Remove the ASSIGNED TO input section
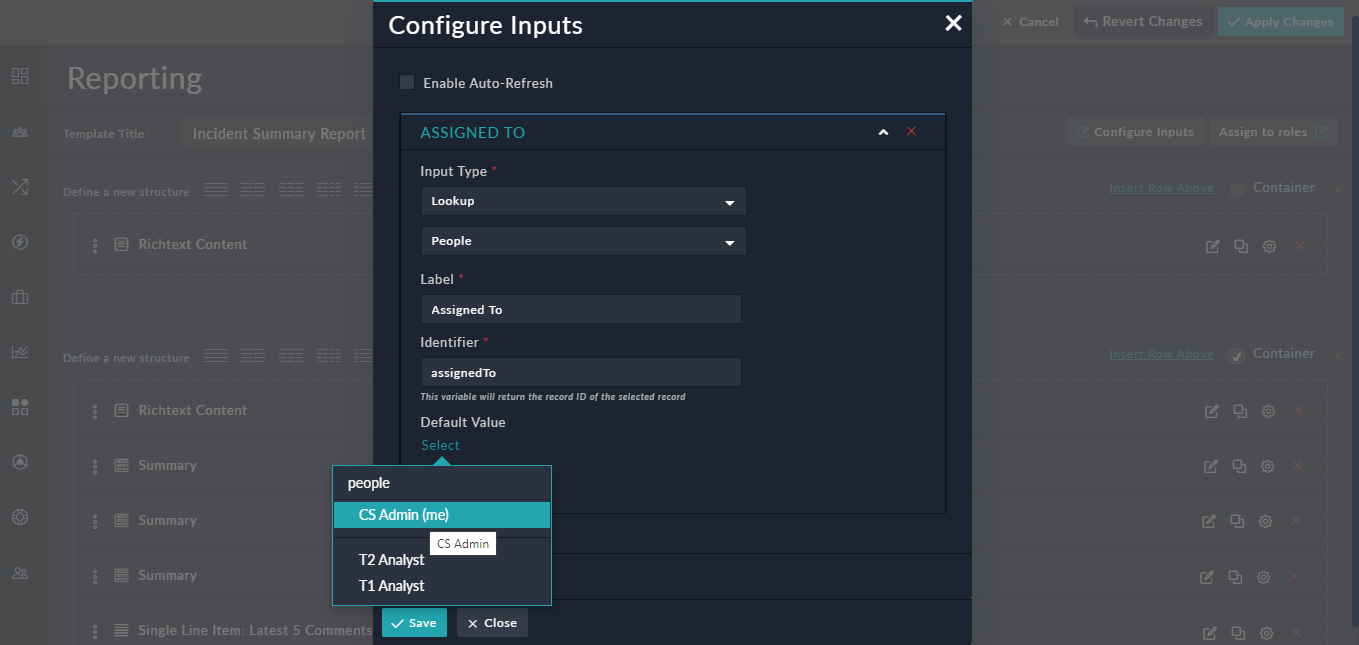 coord(911,131)
